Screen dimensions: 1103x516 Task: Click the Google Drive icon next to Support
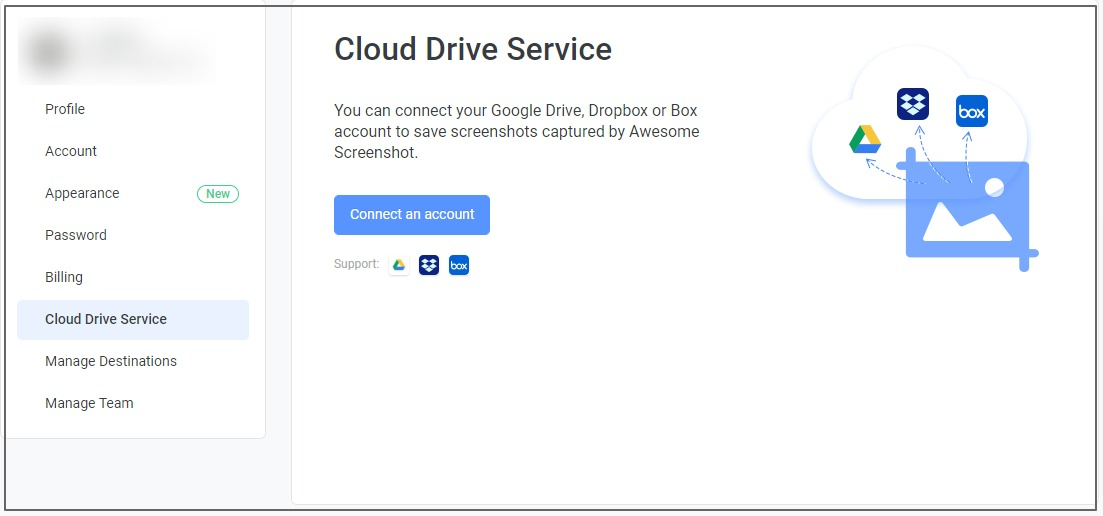click(x=399, y=265)
